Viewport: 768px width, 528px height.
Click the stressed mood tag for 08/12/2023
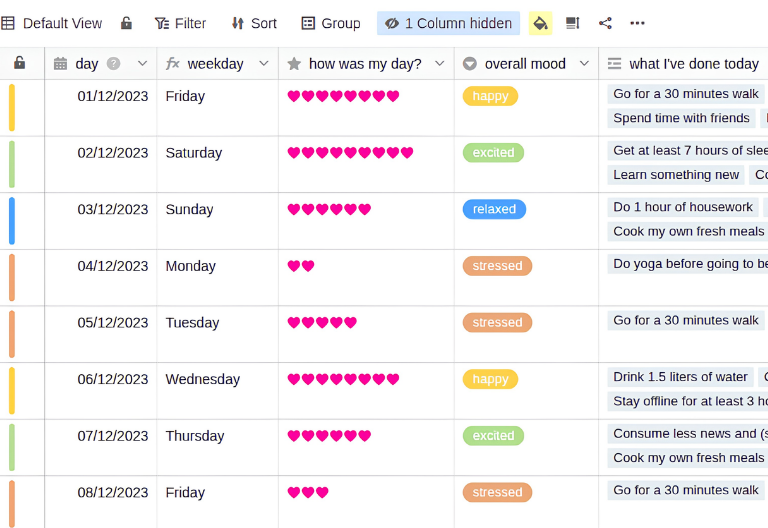(x=497, y=492)
